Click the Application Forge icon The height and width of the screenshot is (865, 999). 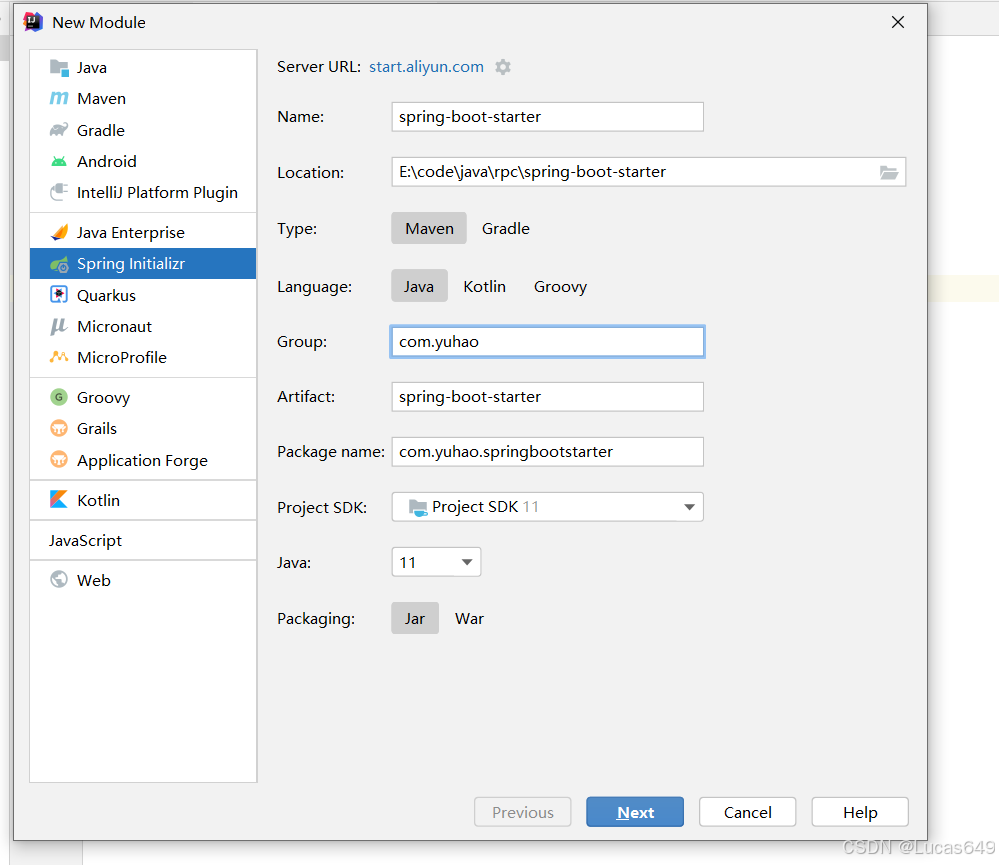[59, 460]
